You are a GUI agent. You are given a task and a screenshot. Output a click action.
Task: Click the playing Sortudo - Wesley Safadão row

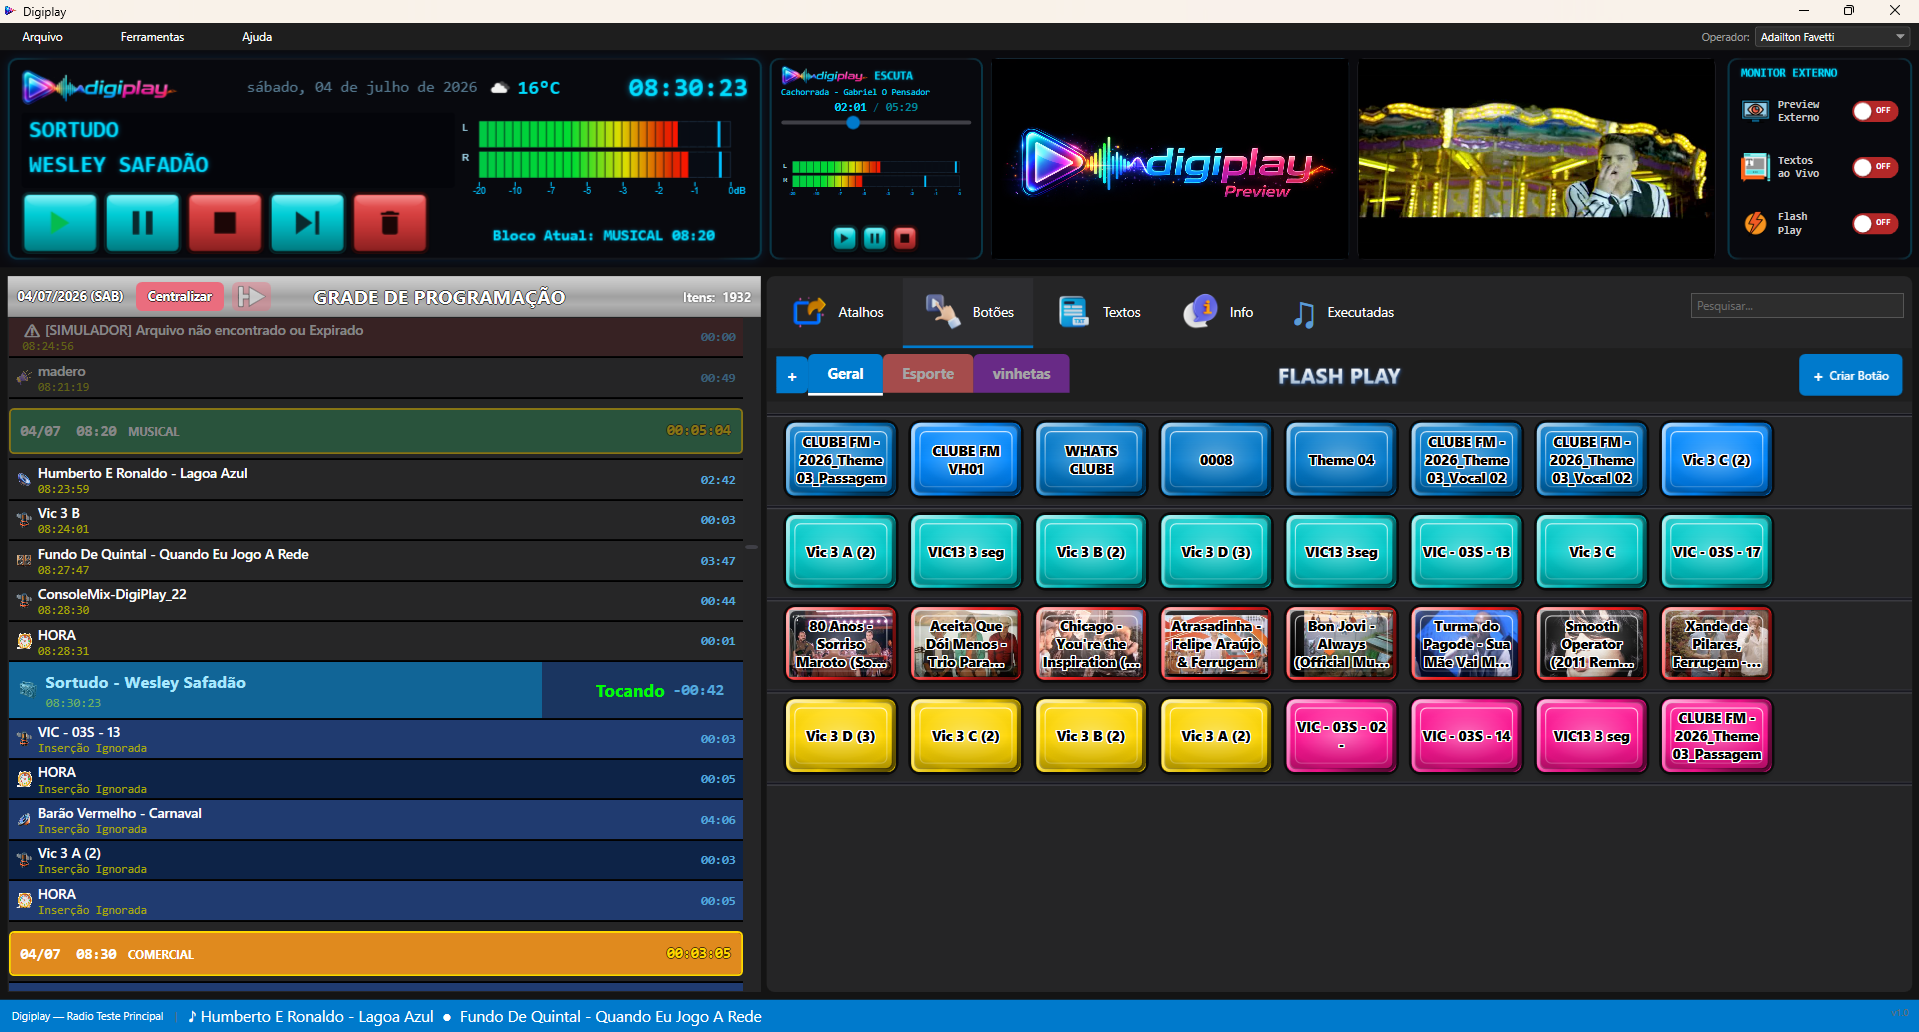[376, 691]
